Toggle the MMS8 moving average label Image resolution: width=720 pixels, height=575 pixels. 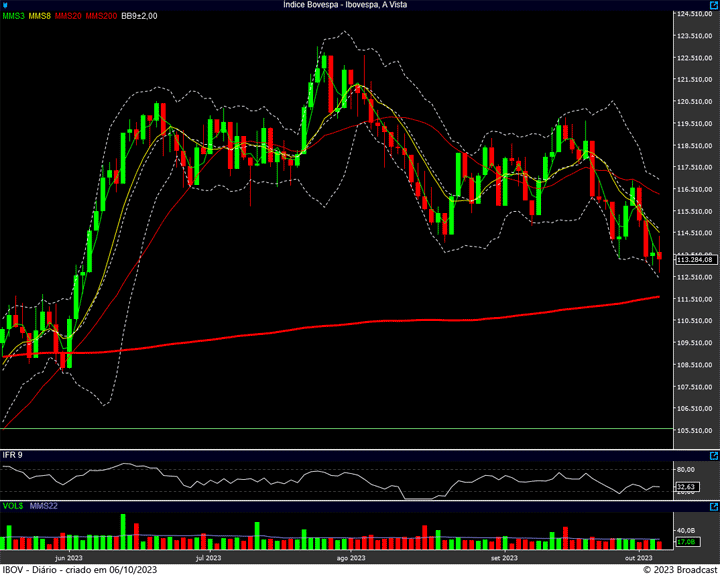click(40, 17)
